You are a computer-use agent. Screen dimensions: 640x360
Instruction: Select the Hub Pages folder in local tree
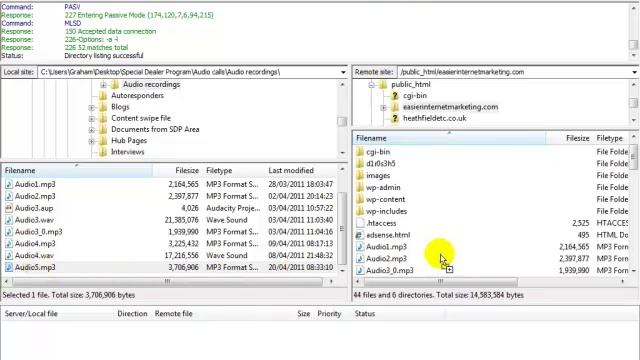click(x=129, y=141)
